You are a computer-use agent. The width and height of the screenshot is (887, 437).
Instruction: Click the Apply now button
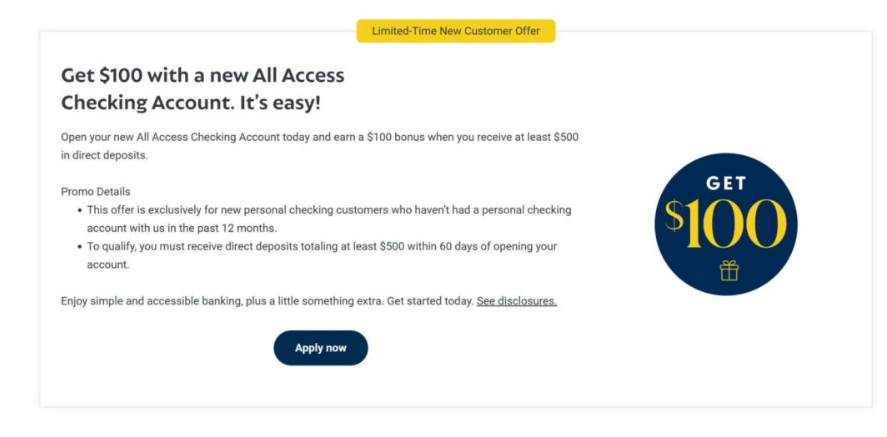point(321,348)
